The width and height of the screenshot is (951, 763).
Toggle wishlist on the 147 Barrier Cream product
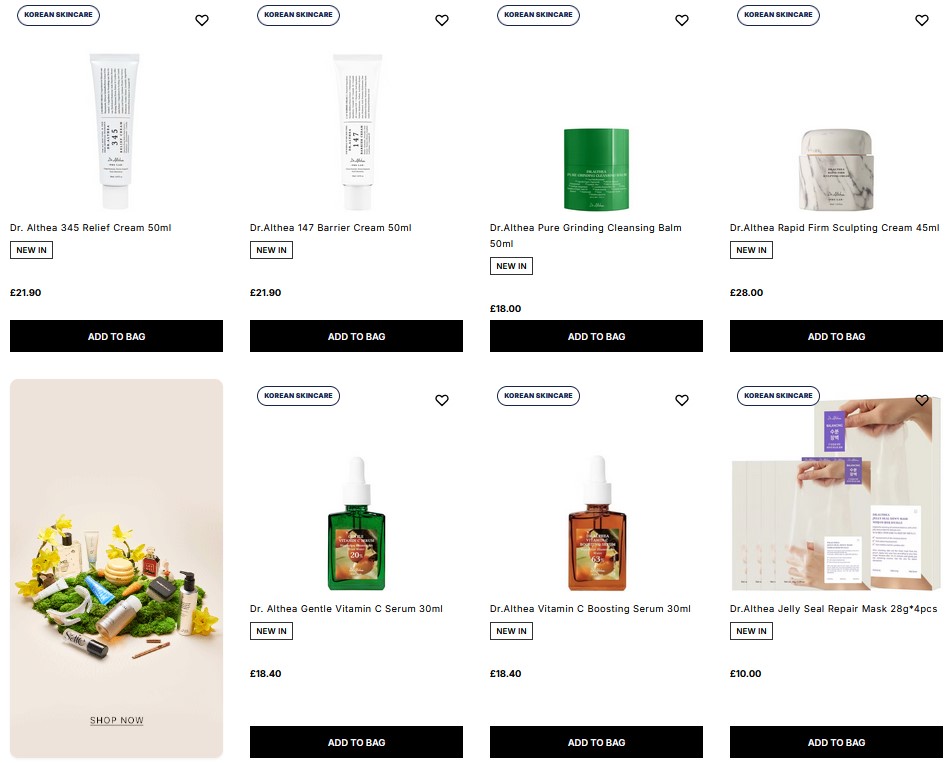point(441,19)
